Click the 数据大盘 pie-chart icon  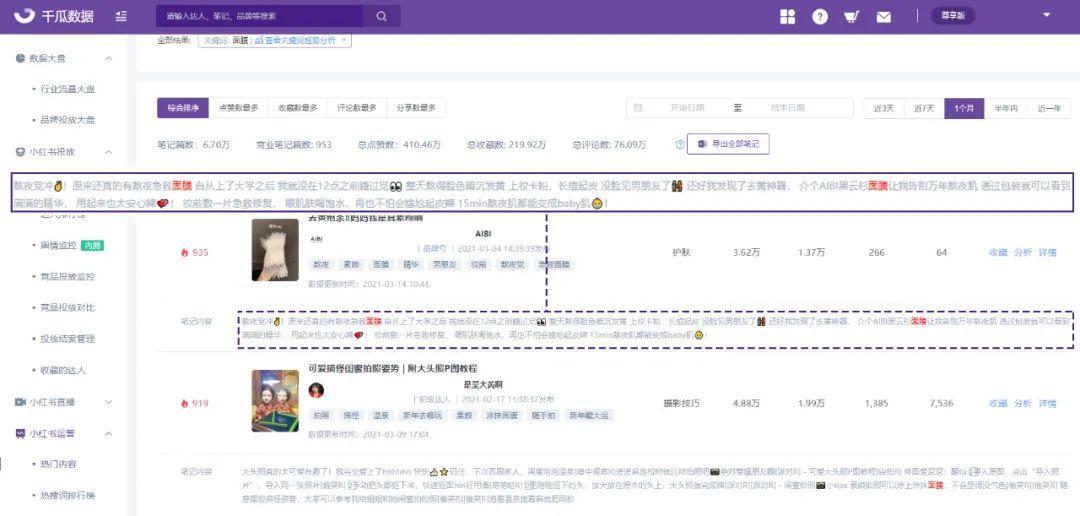tap(21, 59)
